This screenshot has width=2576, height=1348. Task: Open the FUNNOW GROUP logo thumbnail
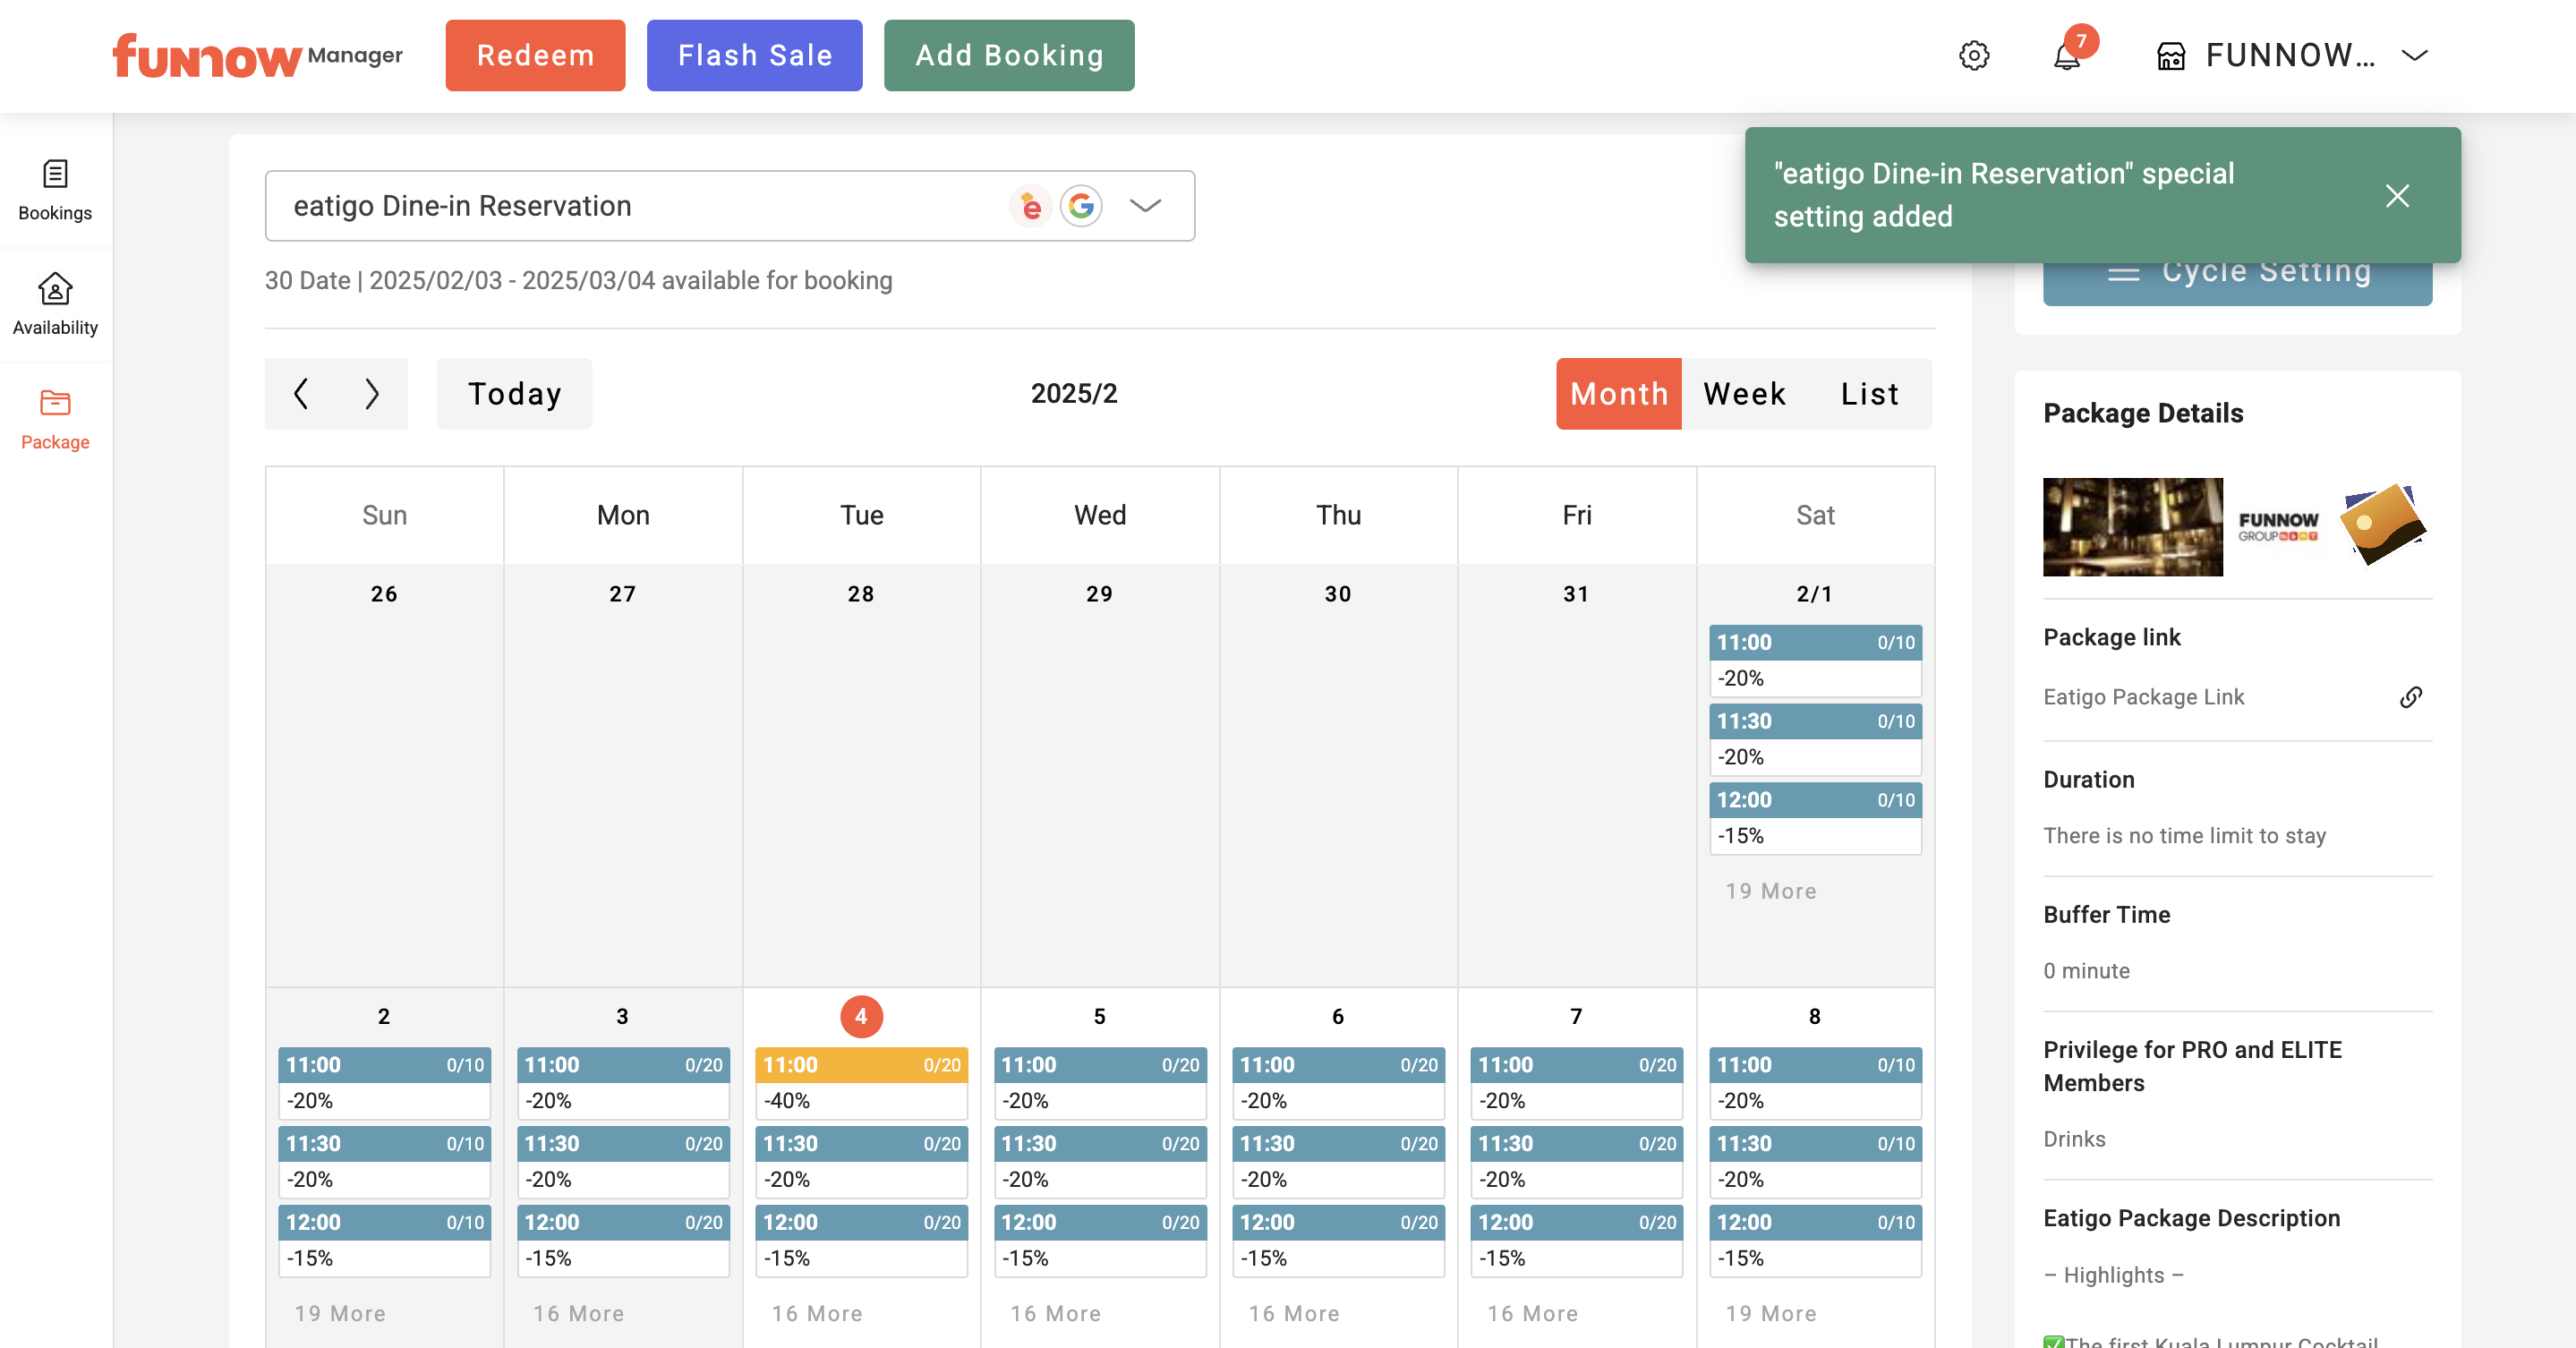tap(2277, 526)
